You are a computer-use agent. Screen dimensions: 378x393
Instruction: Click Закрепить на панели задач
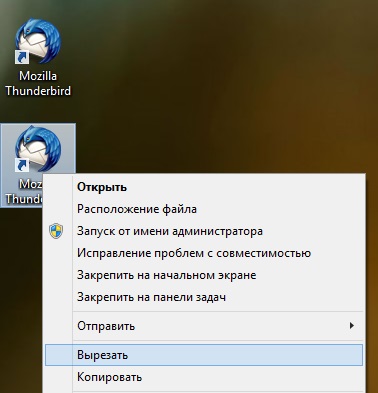(204, 297)
